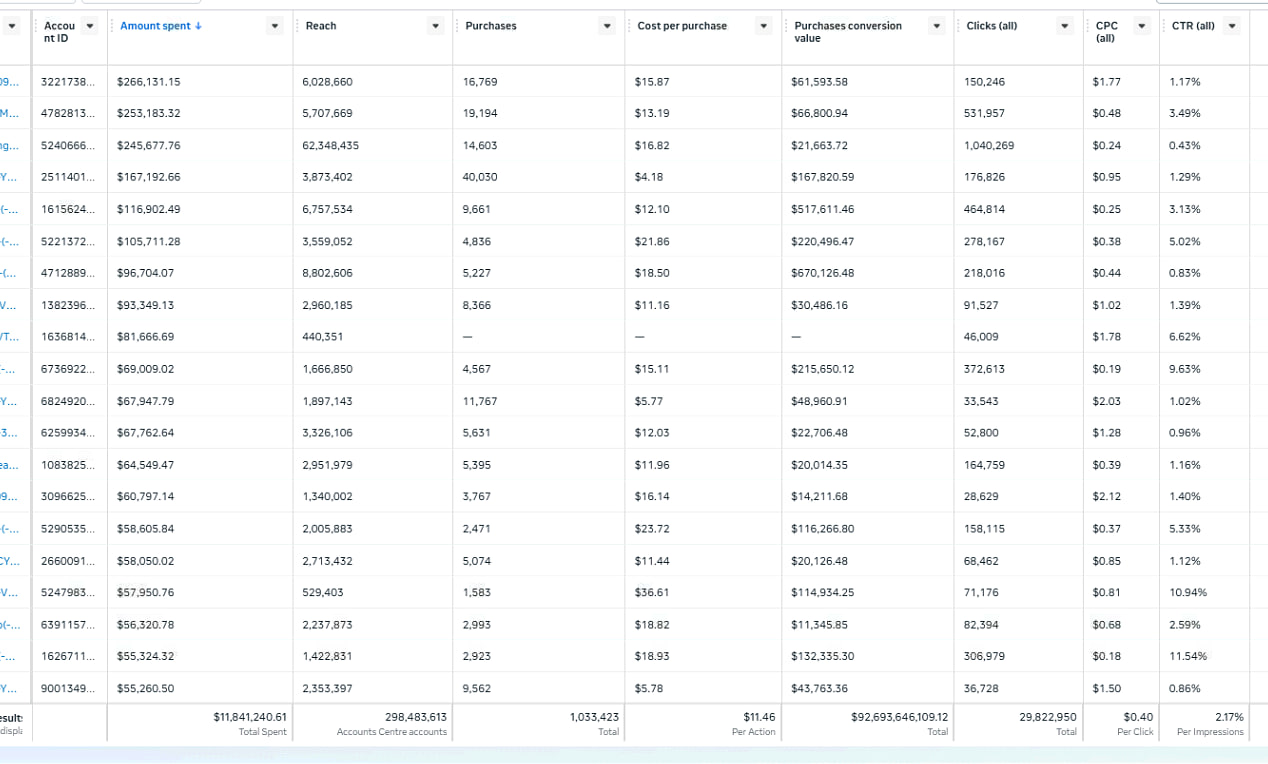Open the Reach column dropdown arrow
1268x764 pixels.
pos(435,26)
